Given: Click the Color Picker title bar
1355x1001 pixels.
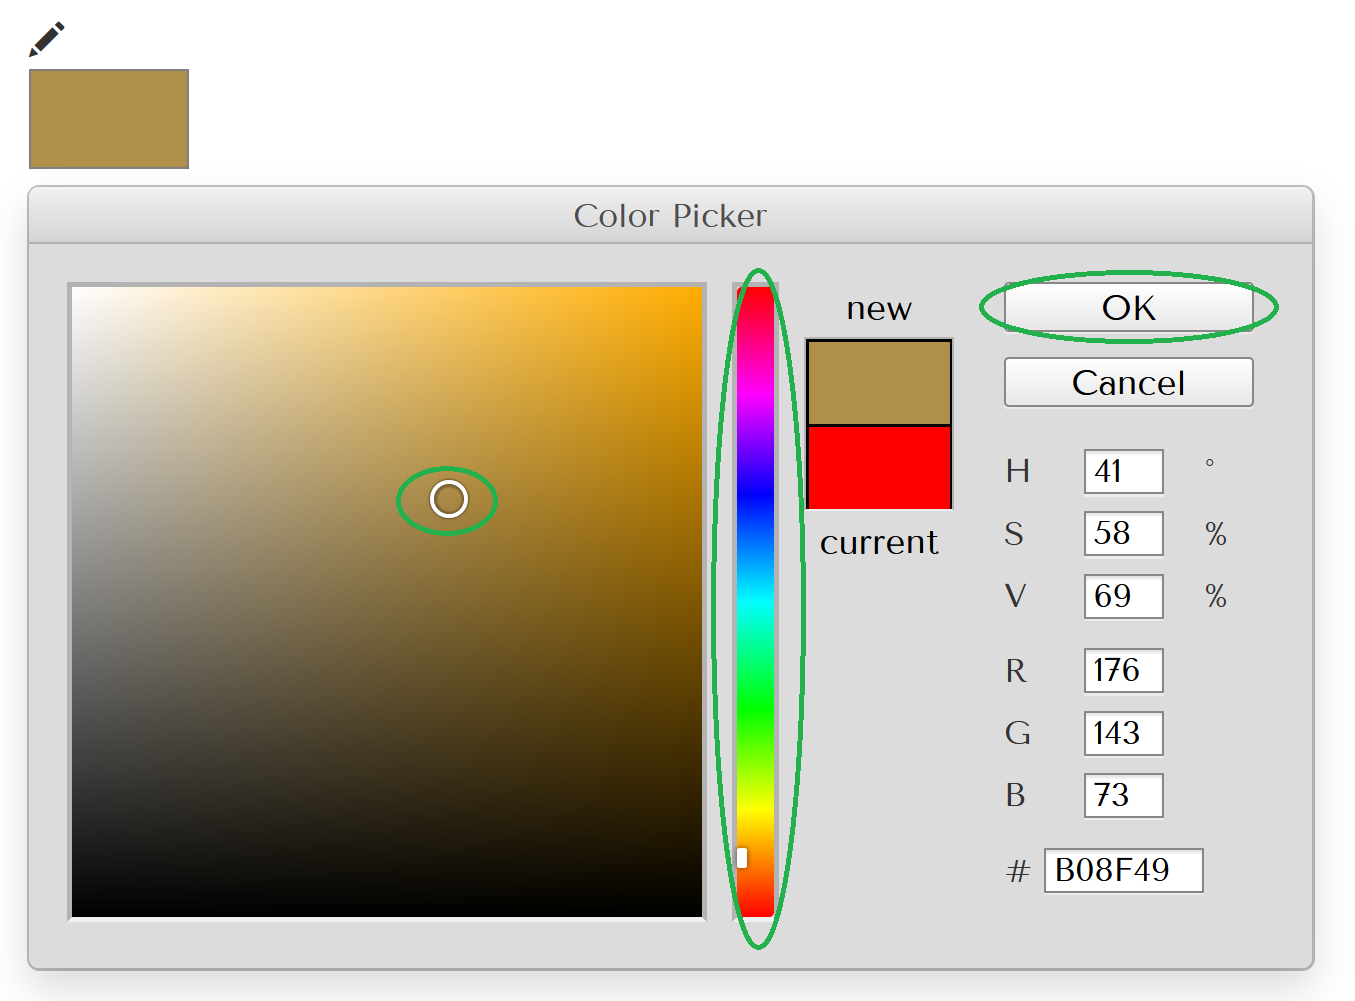Looking at the screenshot, I should pos(670,216).
